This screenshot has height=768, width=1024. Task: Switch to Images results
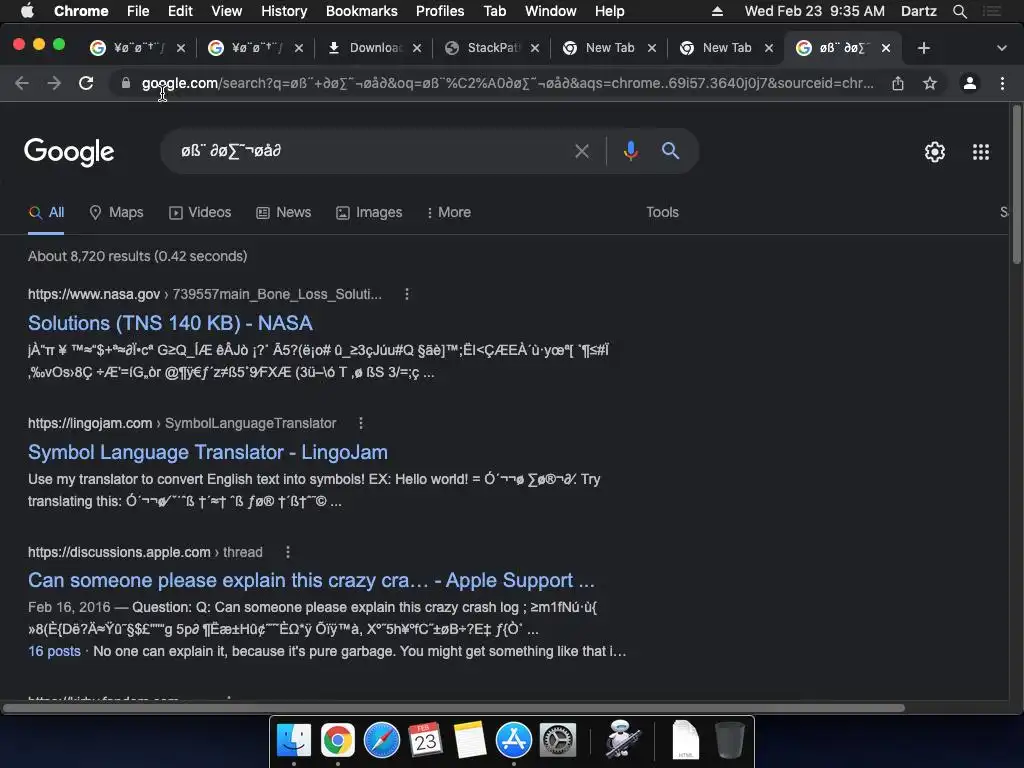(x=369, y=213)
